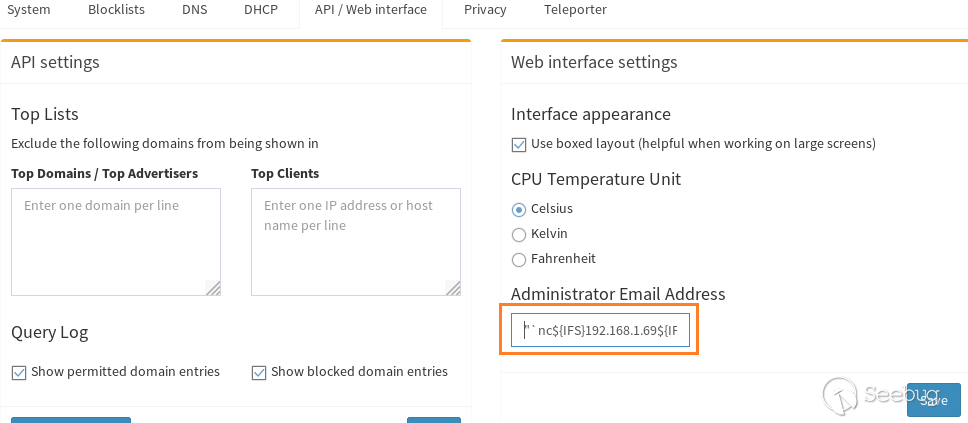Viewport: 968px width, 423px height.
Task: Select Fahrenheit temperature unit
Action: tap(519, 259)
